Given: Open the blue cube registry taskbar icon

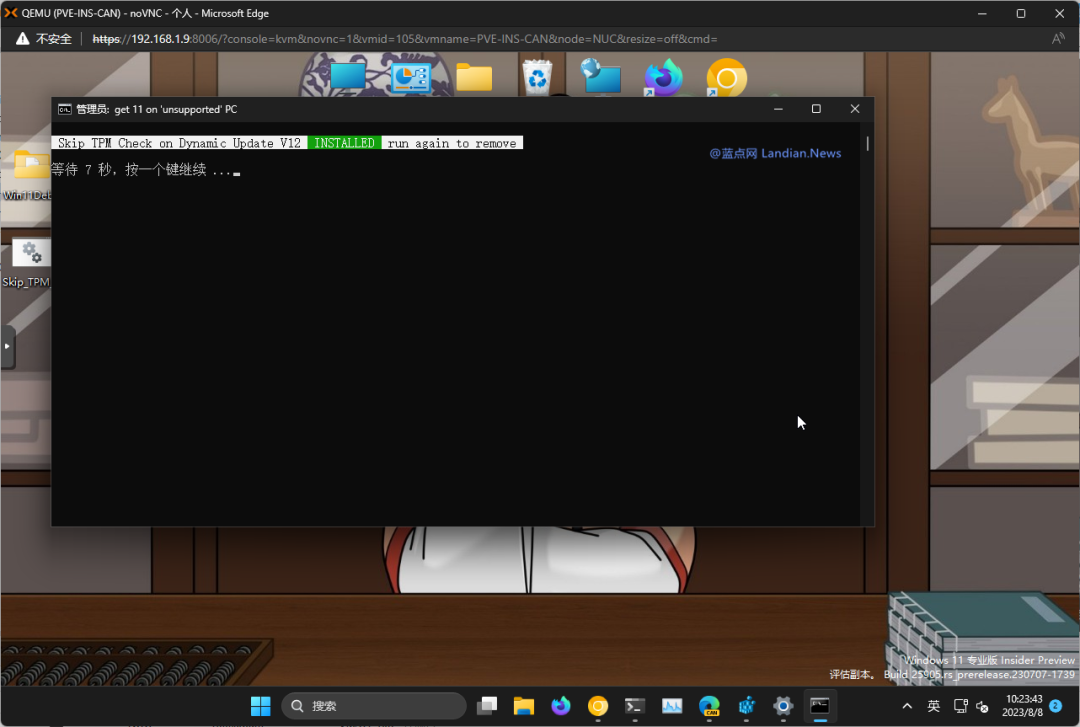Looking at the screenshot, I should point(747,706).
